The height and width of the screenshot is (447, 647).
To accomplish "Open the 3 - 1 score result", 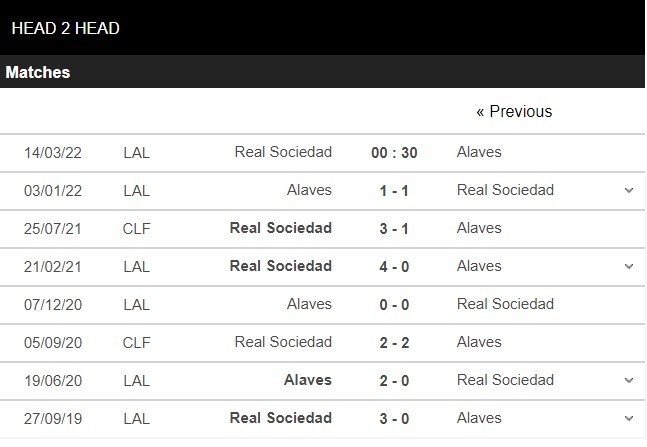I will (x=394, y=229).
